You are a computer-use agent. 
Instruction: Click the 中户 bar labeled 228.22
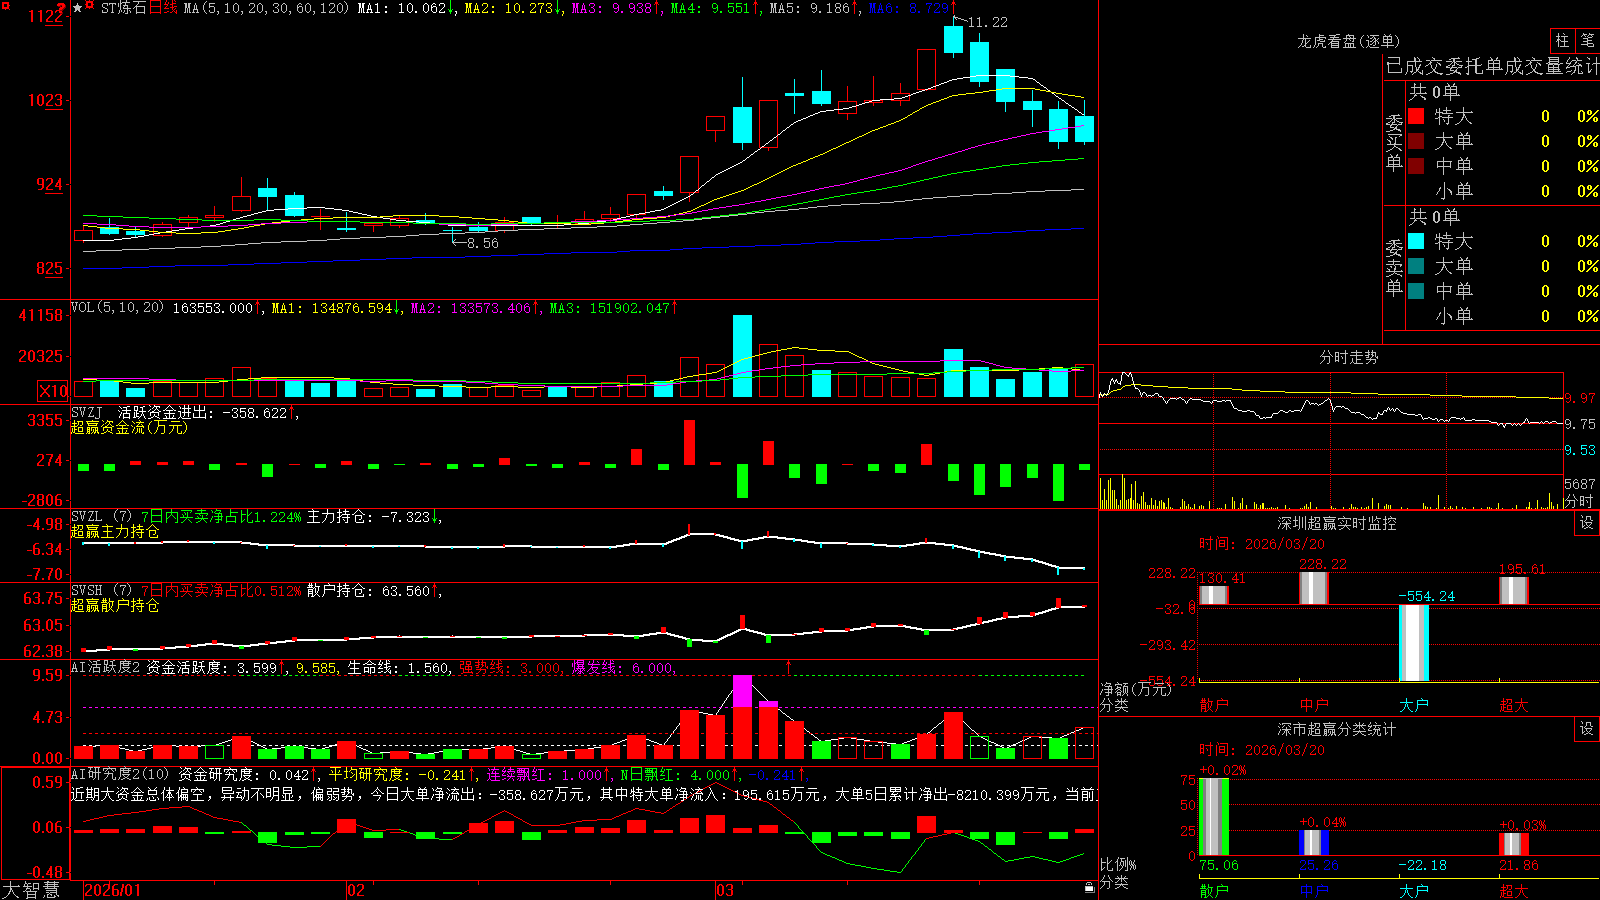tap(1314, 588)
